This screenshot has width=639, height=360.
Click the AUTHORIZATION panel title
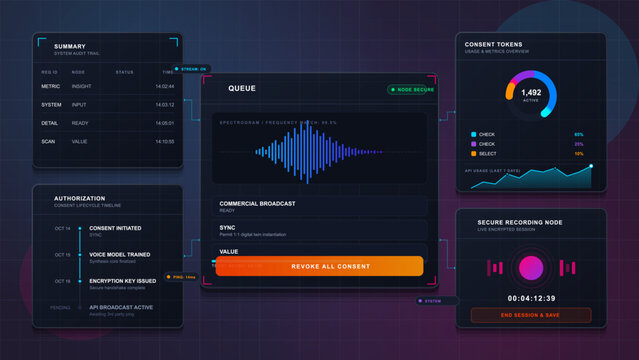(x=79, y=198)
